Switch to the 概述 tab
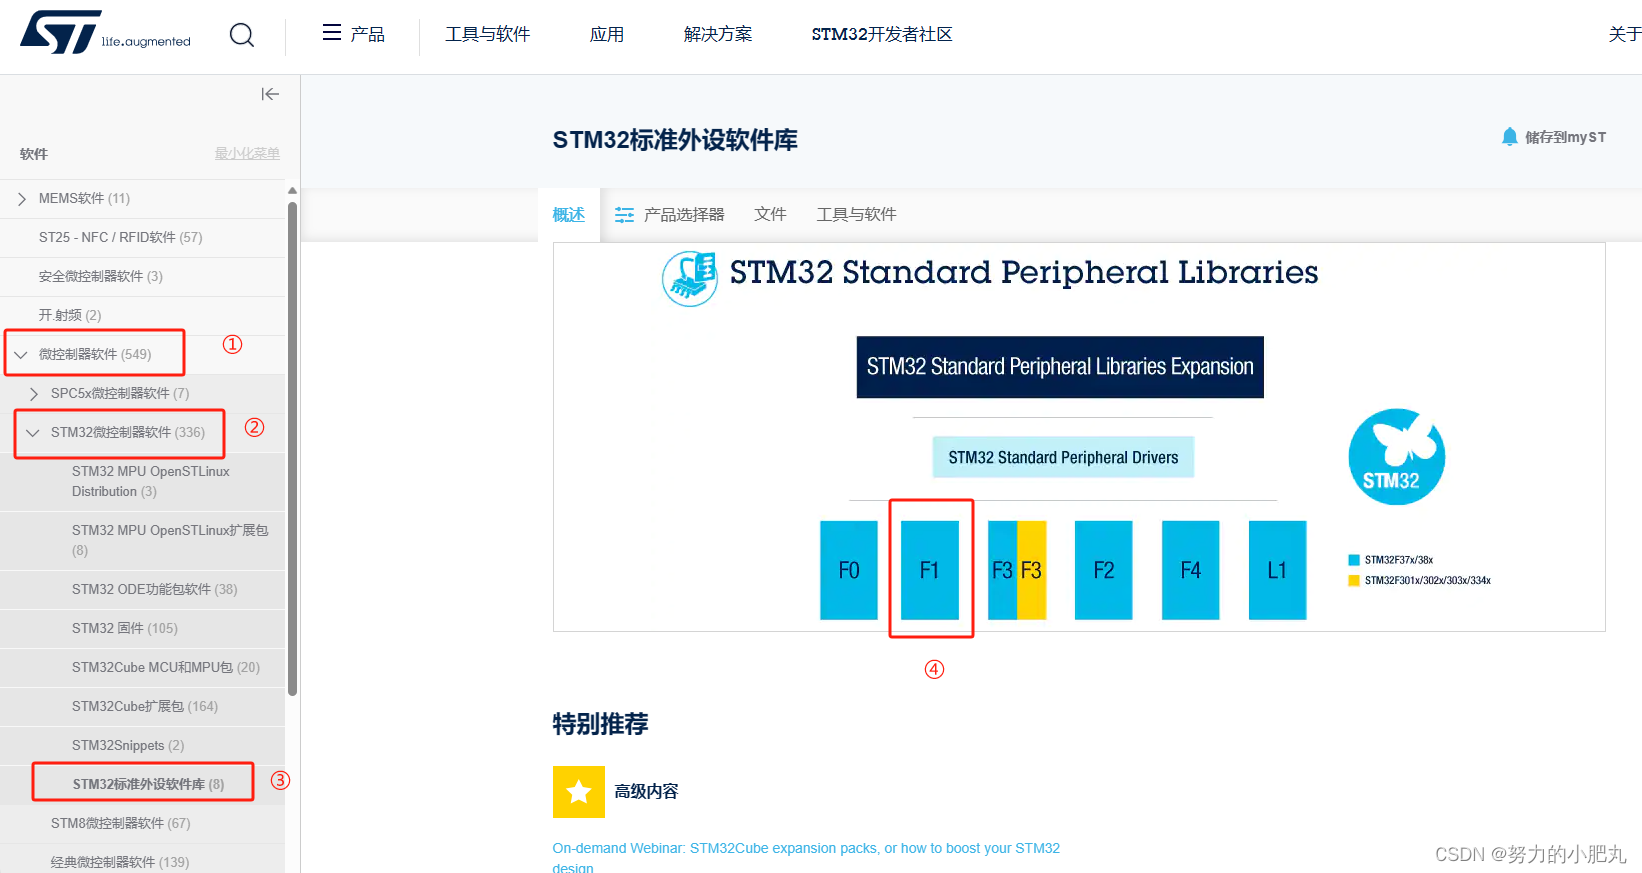This screenshot has height=873, width=1642. point(569,214)
